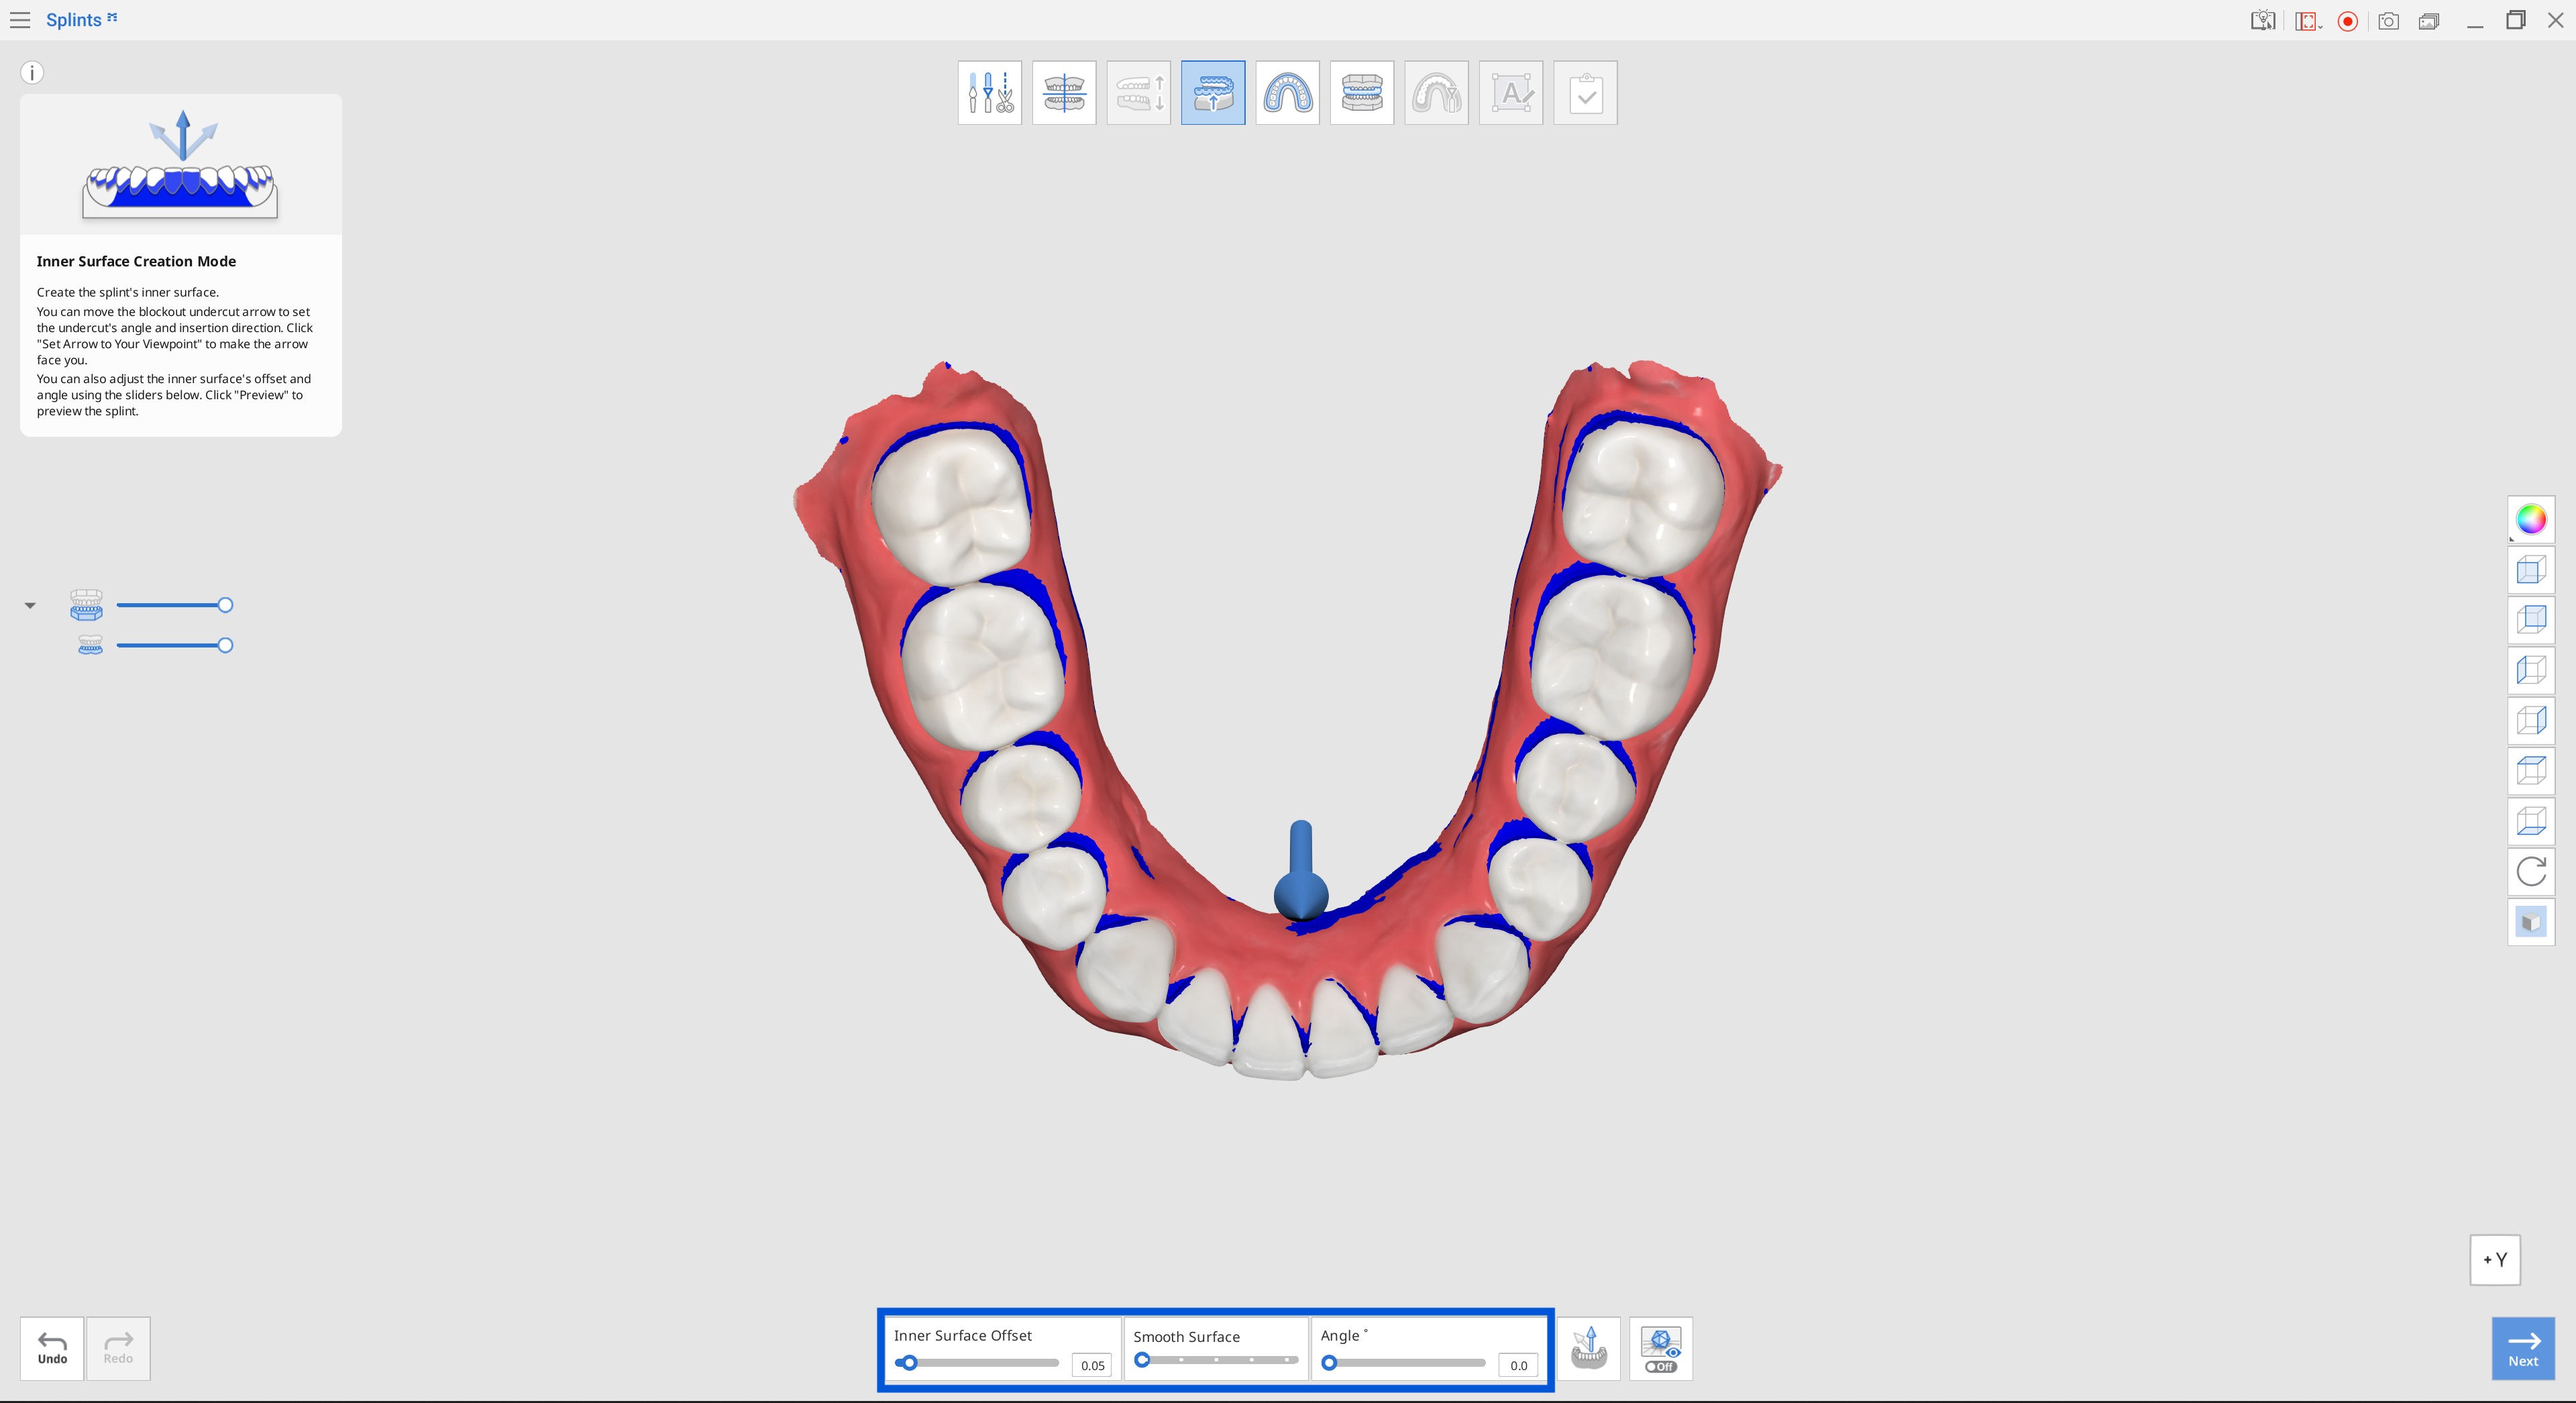2576x1403 pixels.
Task: Open the occlusal alignment step icon
Action: pyautogui.click(x=1064, y=93)
